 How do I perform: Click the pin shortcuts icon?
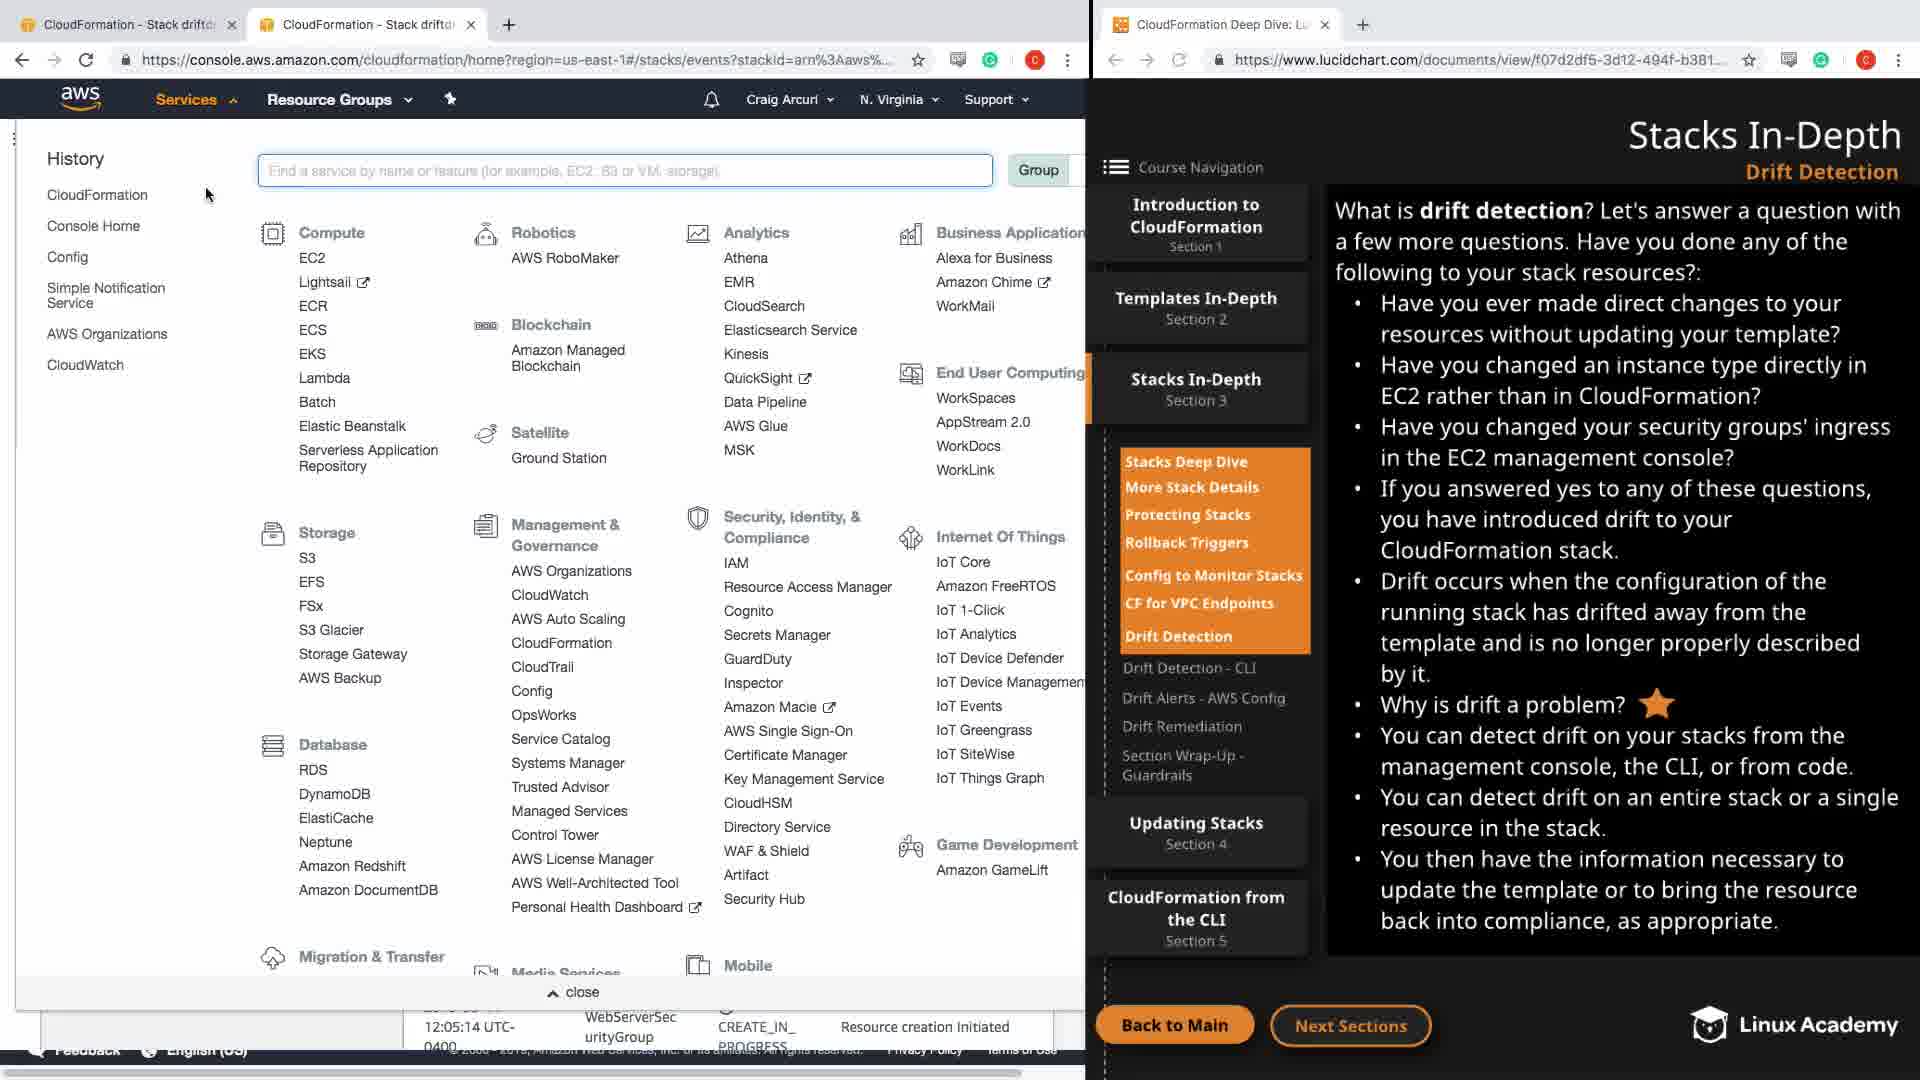(x=450, y=99)
